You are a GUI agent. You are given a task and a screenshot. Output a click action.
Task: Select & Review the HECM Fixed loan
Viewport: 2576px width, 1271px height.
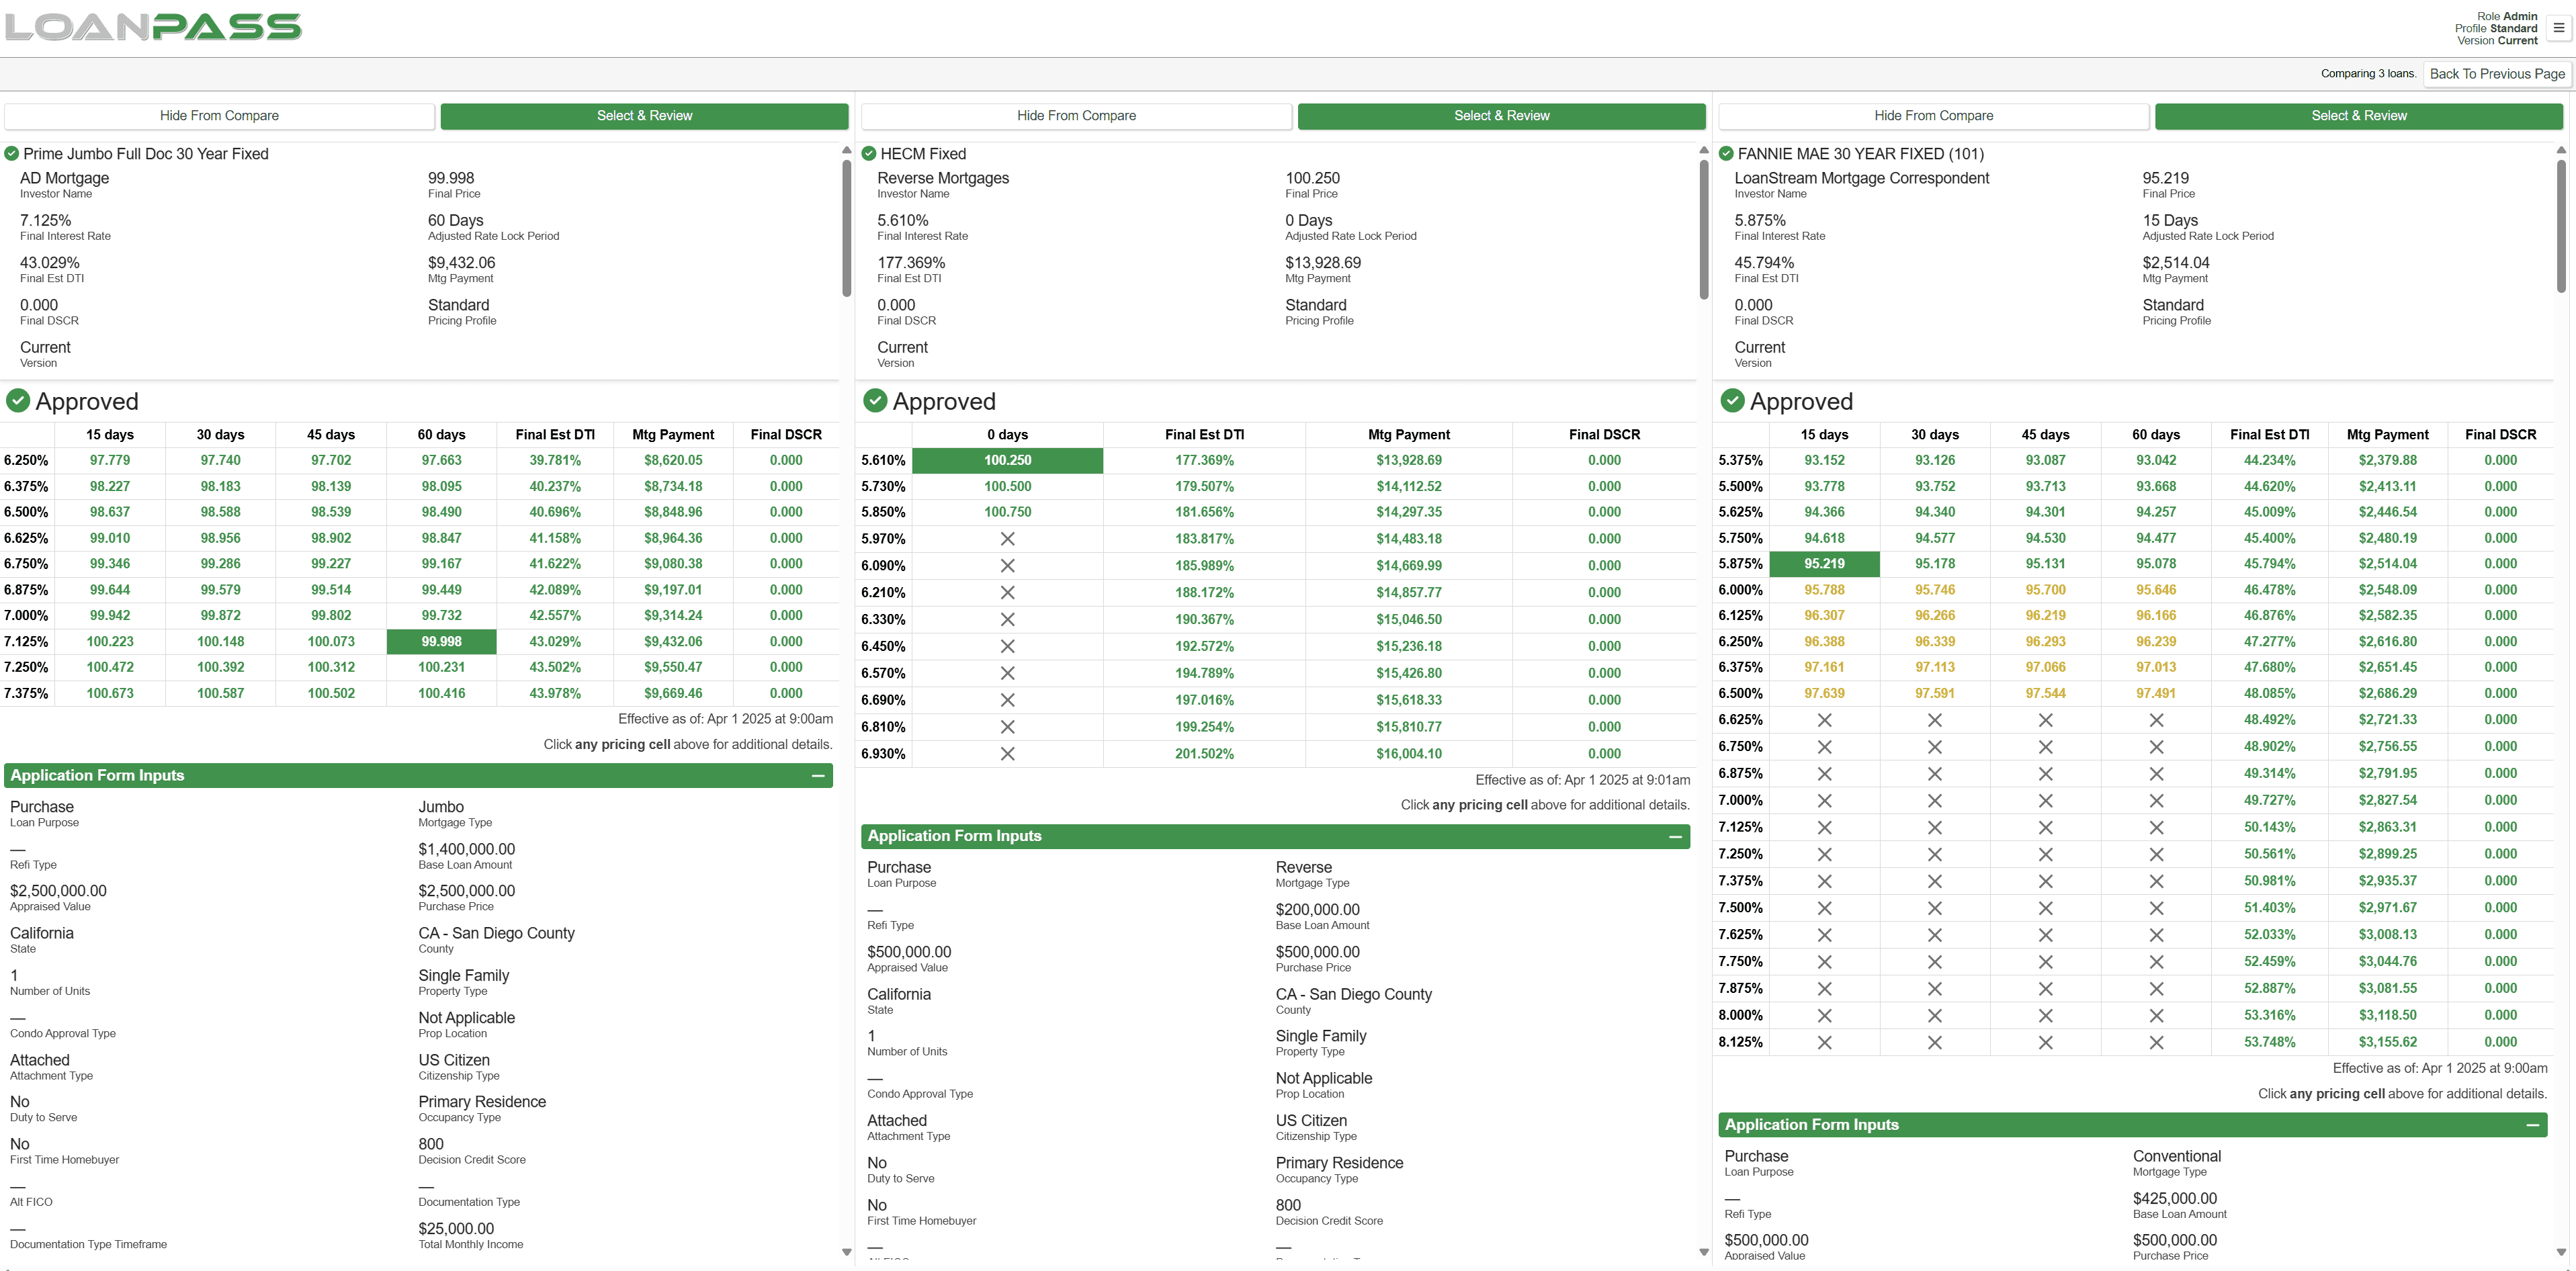(x=1501, y=116)
